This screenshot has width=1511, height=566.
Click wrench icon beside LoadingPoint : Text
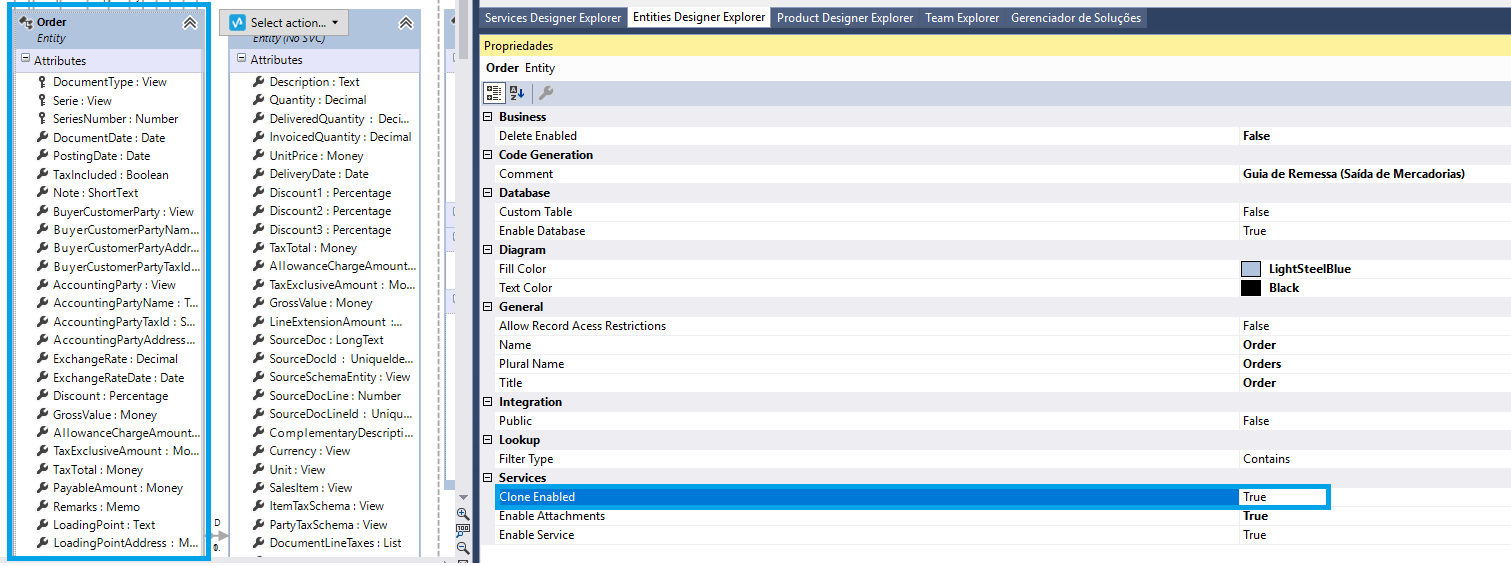point(42,524)
